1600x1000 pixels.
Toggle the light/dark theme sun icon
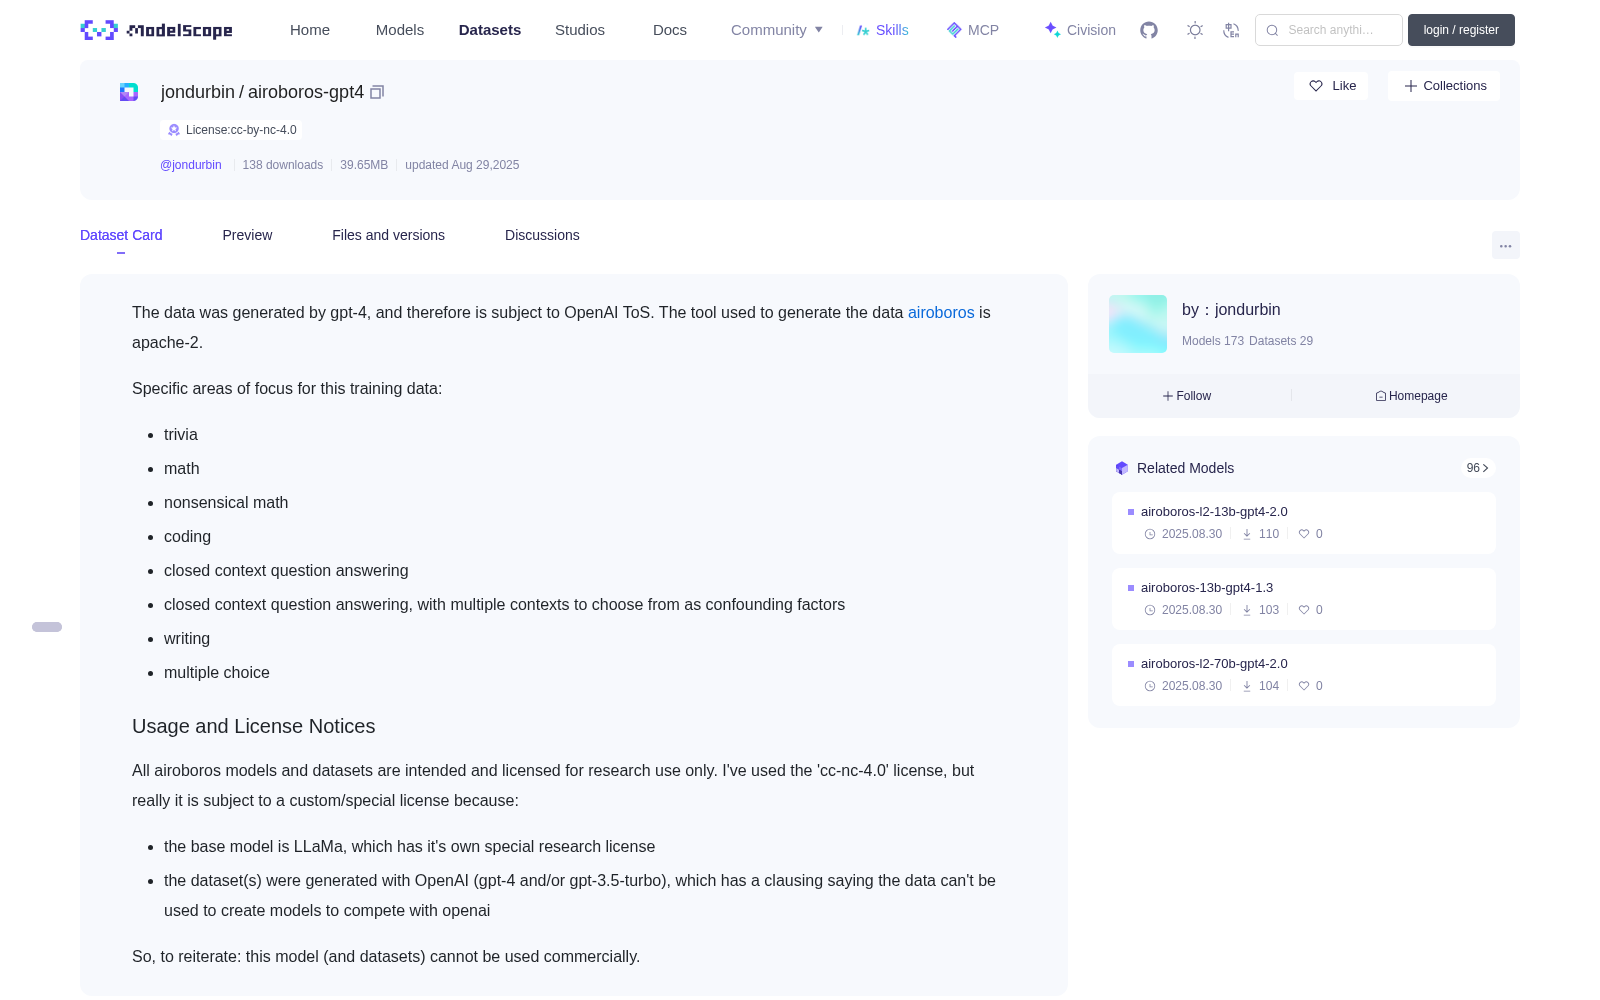click(1194, 30)
